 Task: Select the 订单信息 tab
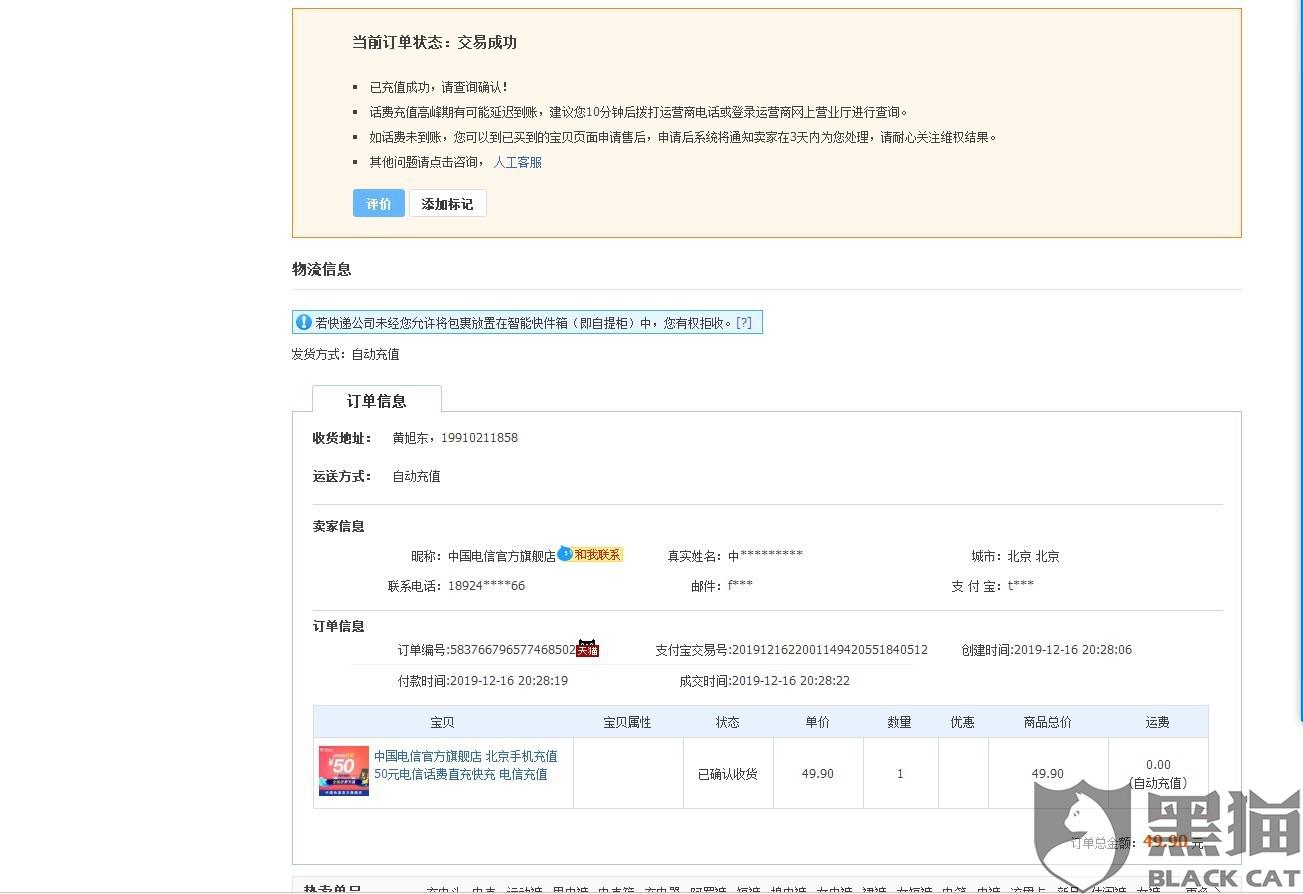(x=377, y=400)
